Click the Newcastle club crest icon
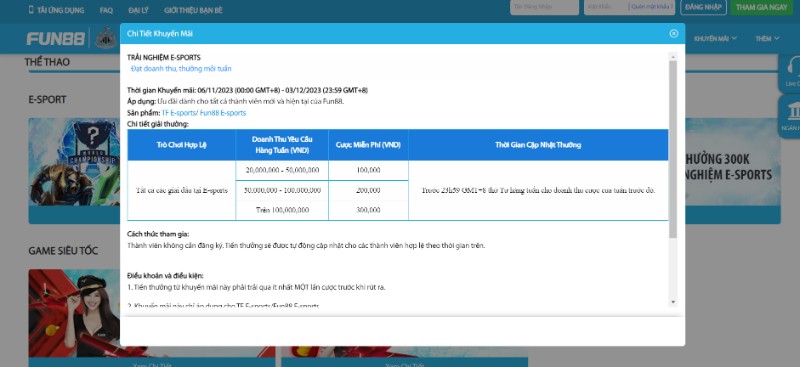Screen dimensions: 800x367 (x=106, y=38)
